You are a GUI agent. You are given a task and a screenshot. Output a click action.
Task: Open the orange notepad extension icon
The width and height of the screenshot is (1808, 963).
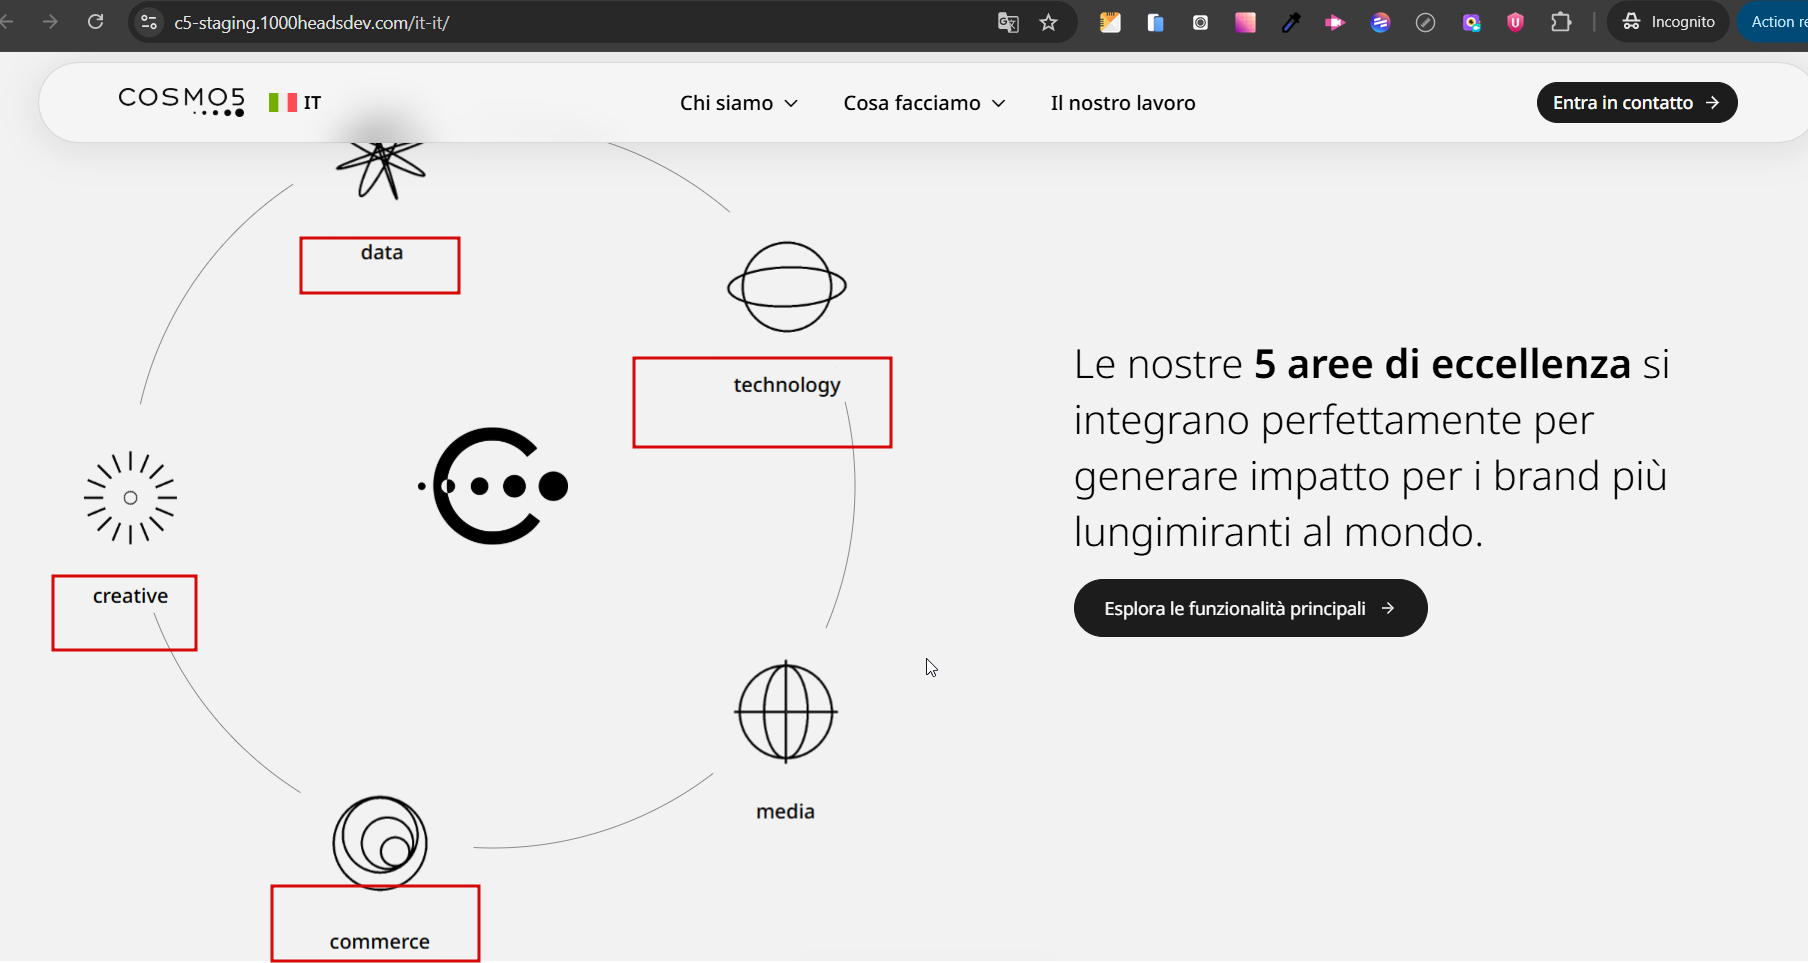tap(1110, 22)
